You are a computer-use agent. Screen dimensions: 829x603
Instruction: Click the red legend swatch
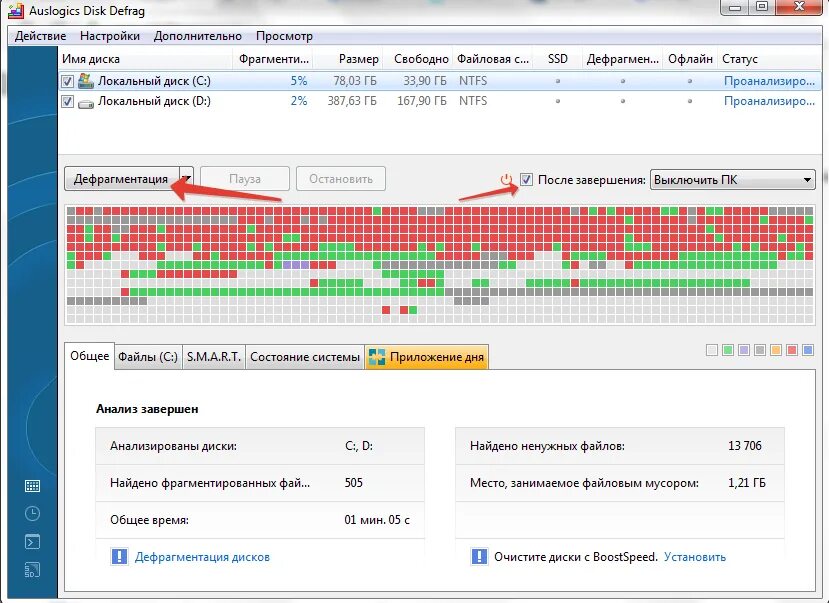(x=791, y=350)
